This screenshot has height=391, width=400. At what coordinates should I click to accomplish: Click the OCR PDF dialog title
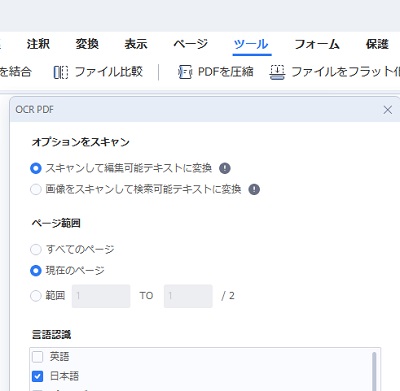[34, 109]
